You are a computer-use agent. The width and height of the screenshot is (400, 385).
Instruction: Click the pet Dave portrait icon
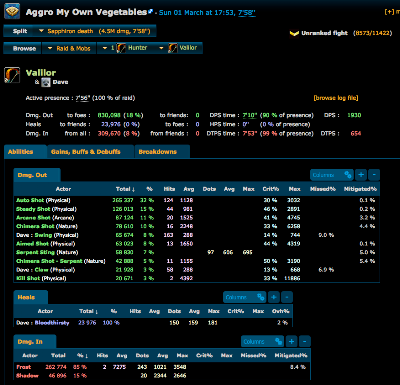point(46,82)
